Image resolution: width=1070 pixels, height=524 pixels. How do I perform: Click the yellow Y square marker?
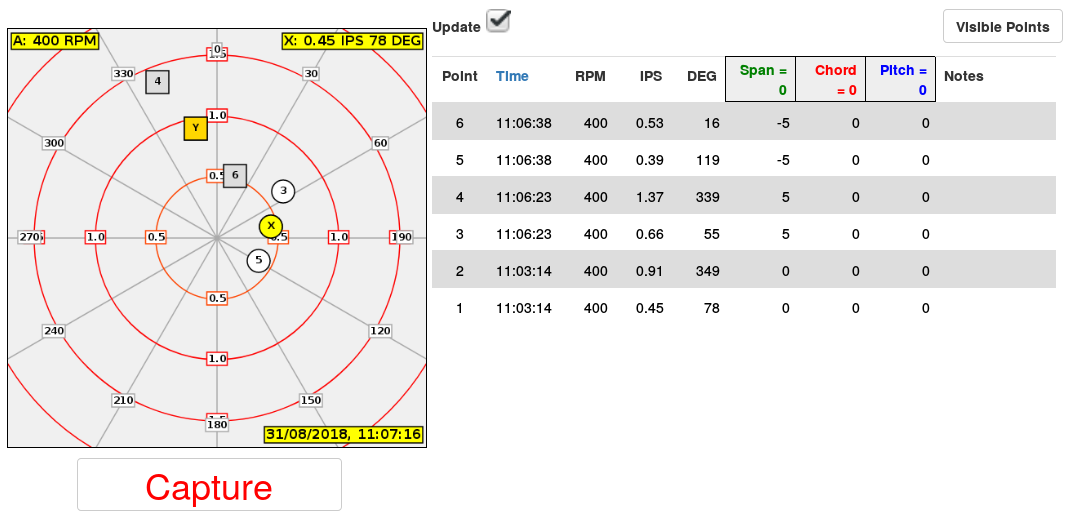[x=196, y=128]
